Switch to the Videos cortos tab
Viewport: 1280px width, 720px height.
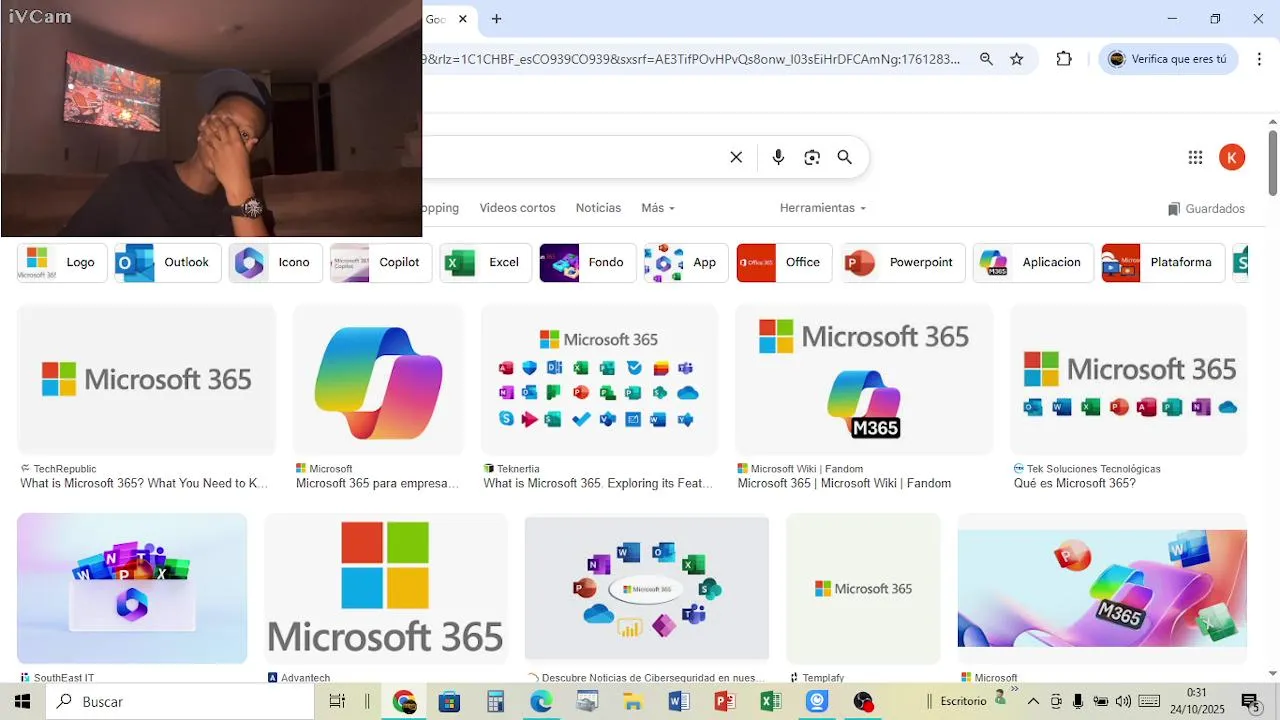point(517,208)
